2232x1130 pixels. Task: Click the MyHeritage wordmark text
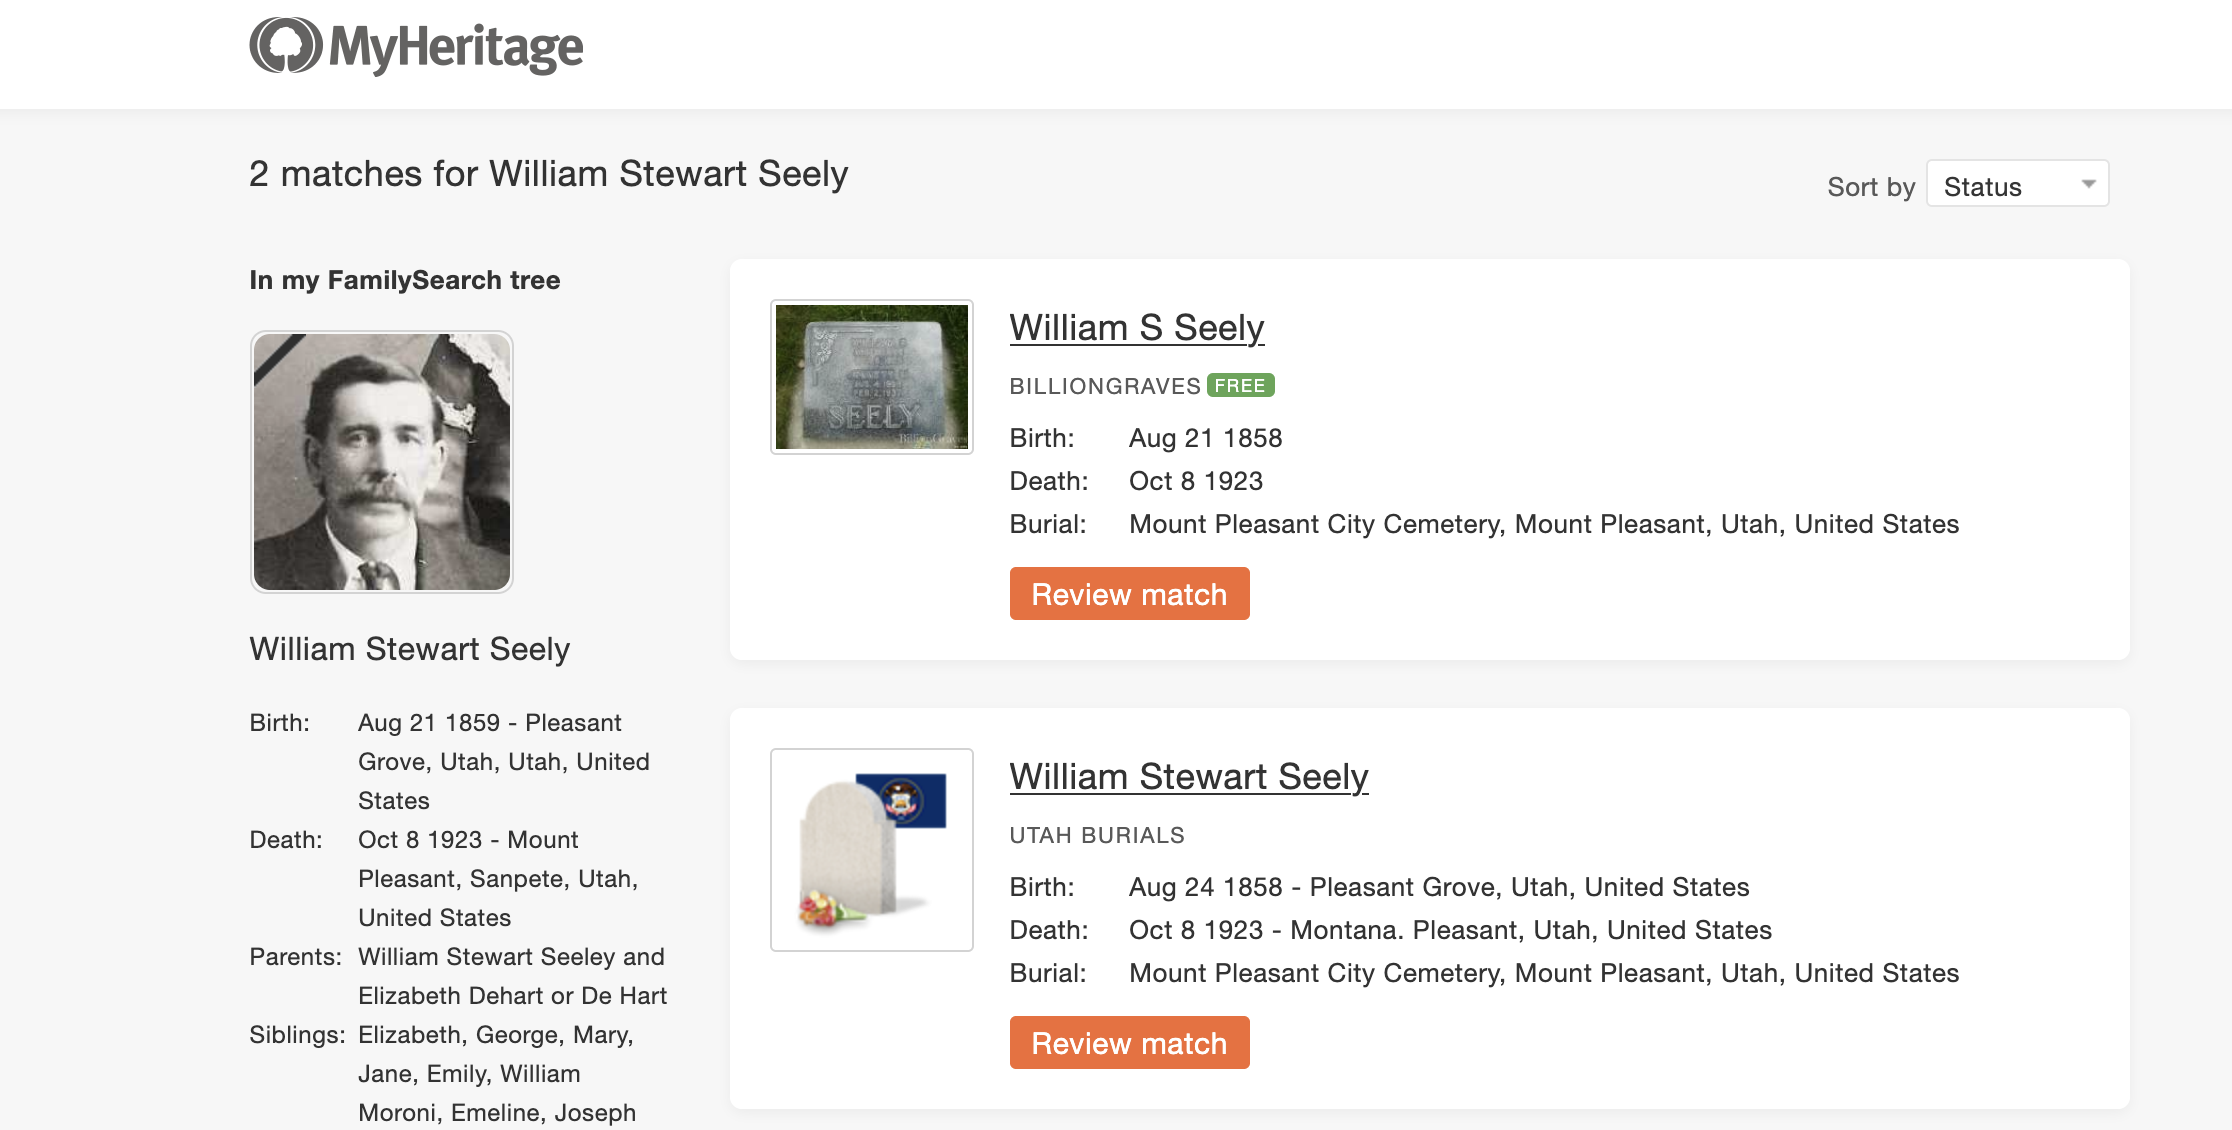pyautogui.click(x=456, y=48)
